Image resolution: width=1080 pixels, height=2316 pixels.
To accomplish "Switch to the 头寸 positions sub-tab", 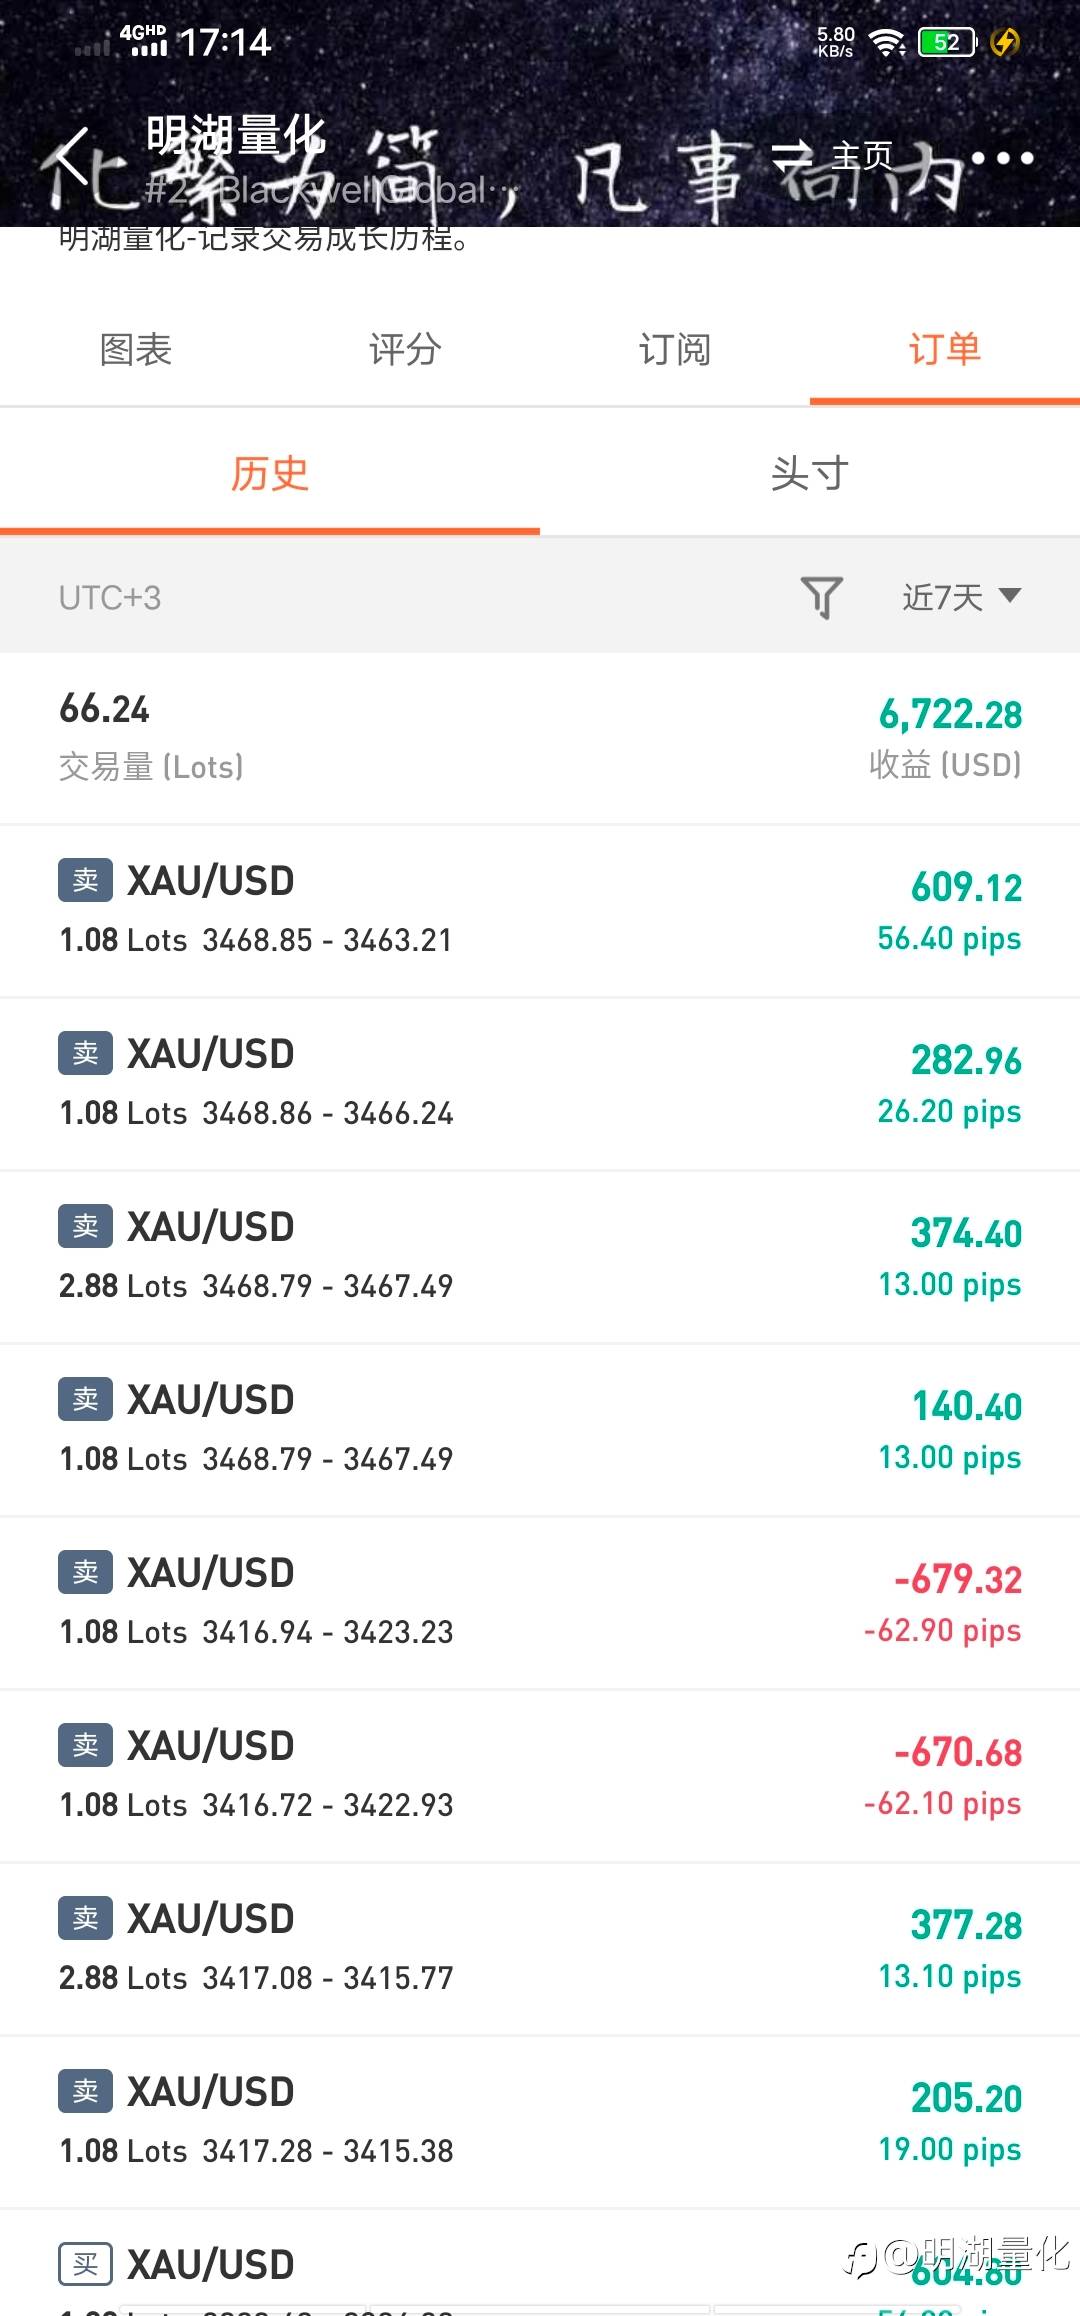I will 810,474.
